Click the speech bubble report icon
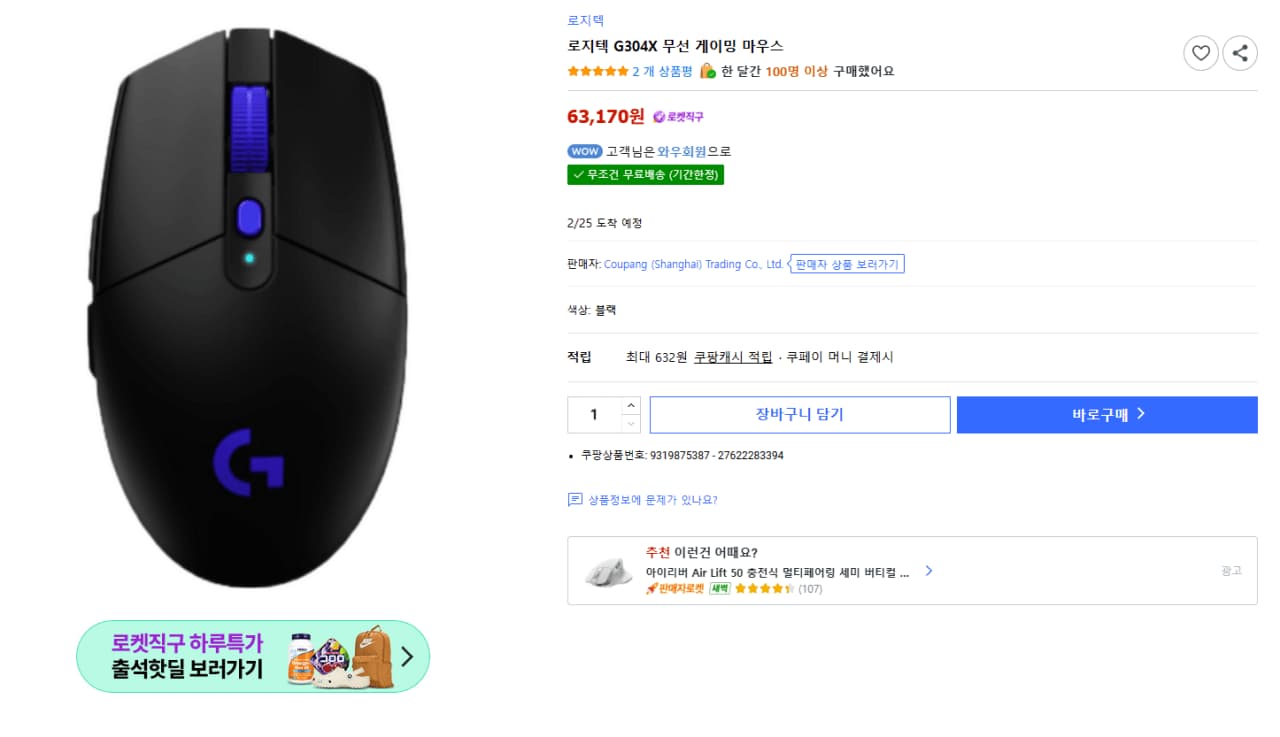Screen dimensions: 1280x737 tap(574, 498)
